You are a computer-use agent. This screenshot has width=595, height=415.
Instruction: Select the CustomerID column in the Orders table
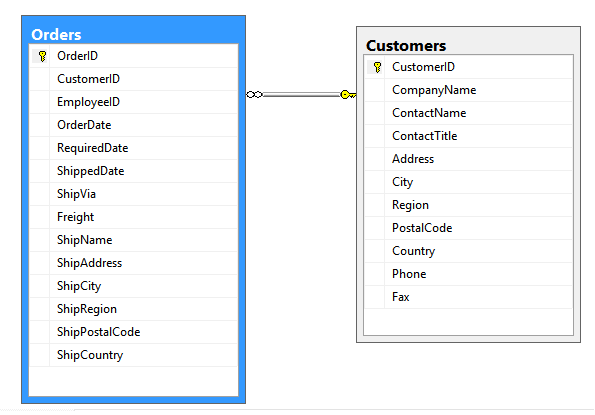coord(134,79)
